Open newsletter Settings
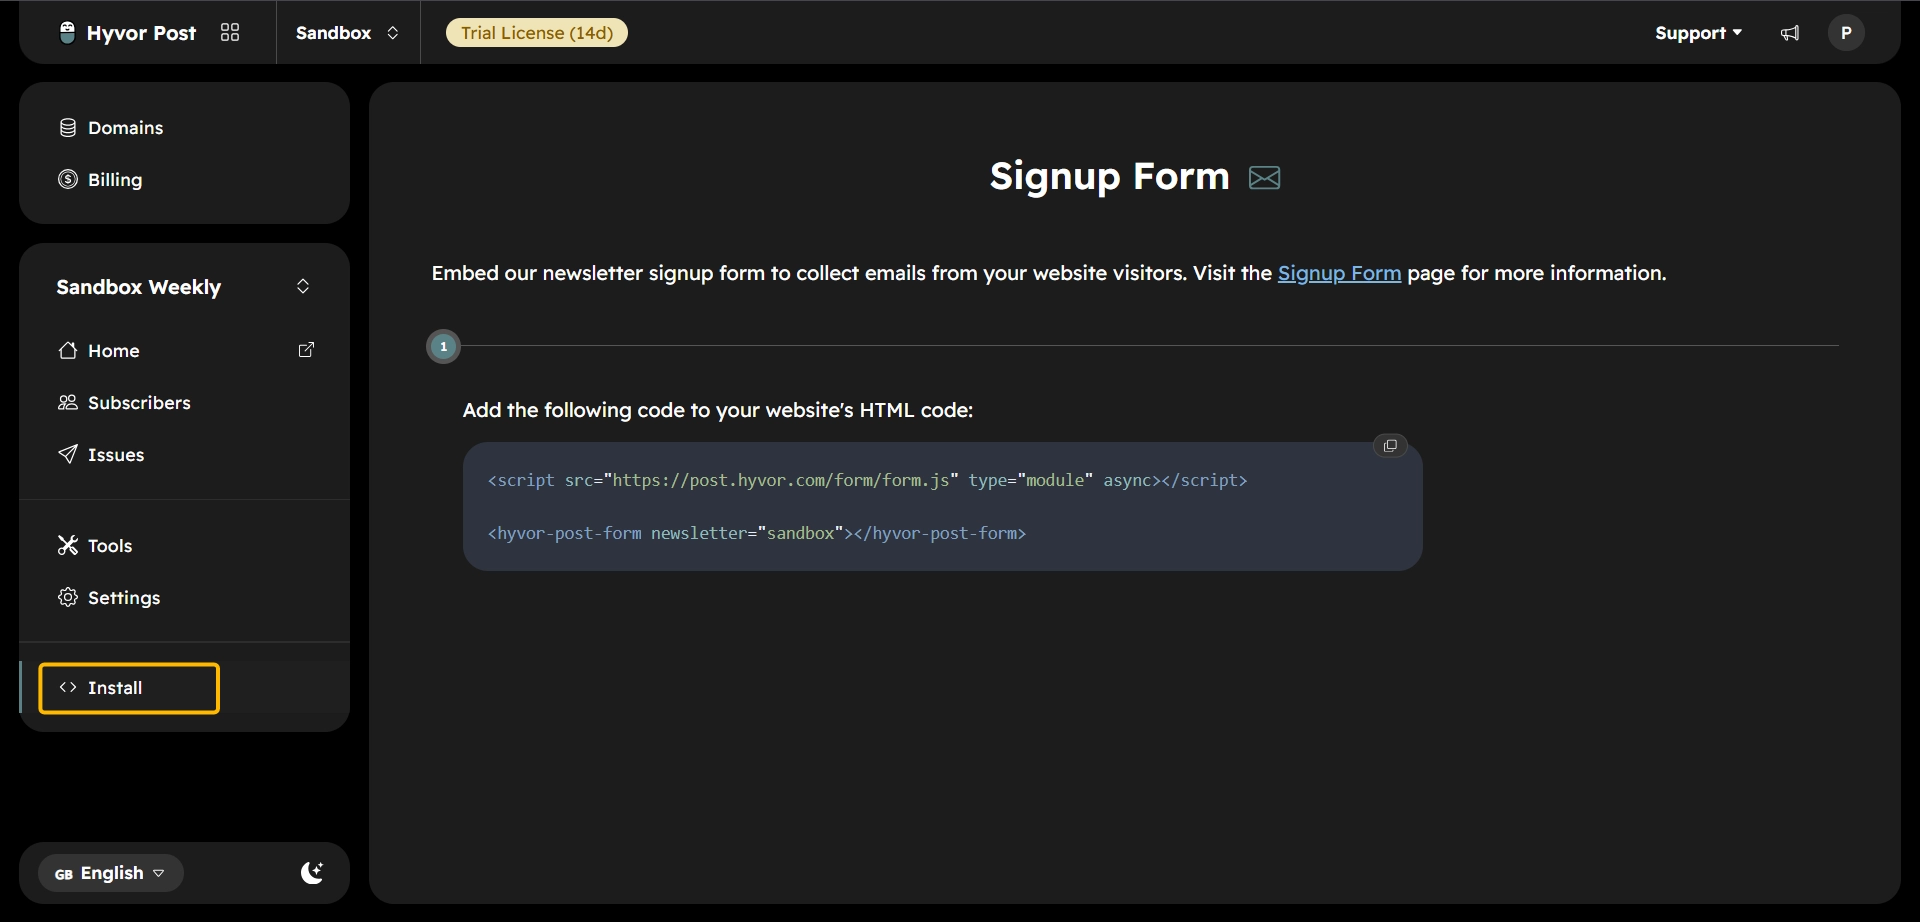This screenshot has width=1920, height=922. 184,598
